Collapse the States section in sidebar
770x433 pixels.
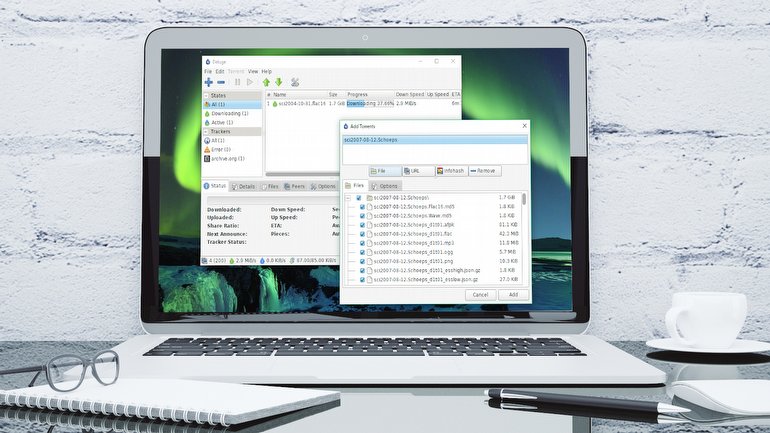207,95
